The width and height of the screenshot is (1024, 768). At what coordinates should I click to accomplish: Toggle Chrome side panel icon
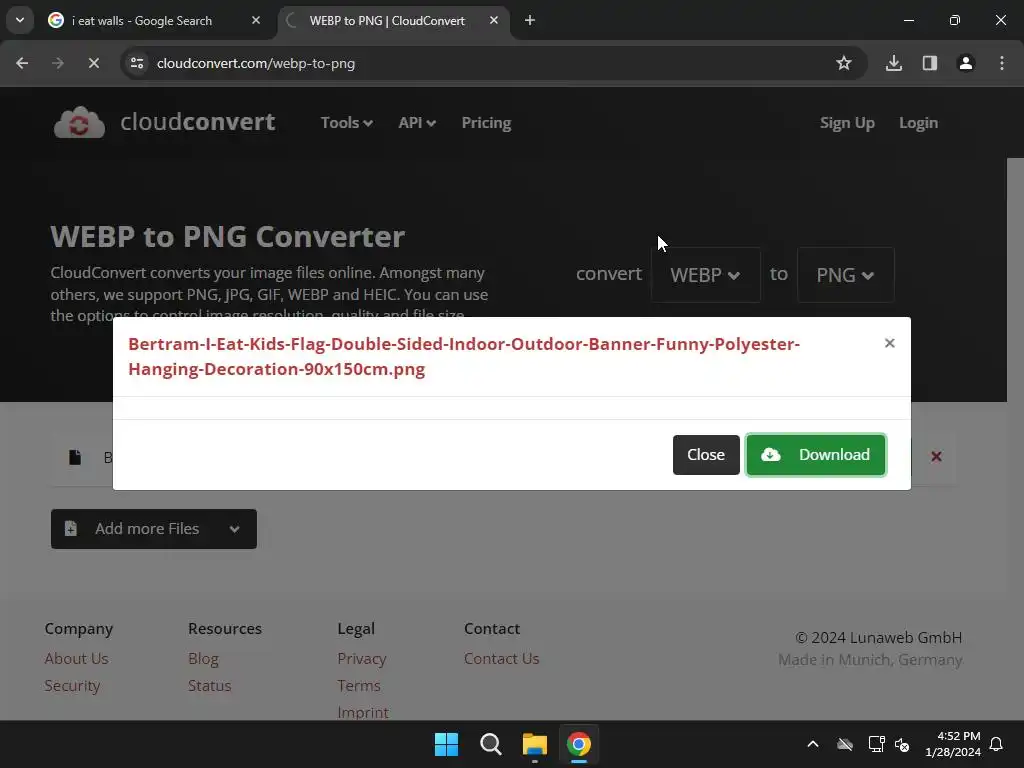(x=929, y=63)
